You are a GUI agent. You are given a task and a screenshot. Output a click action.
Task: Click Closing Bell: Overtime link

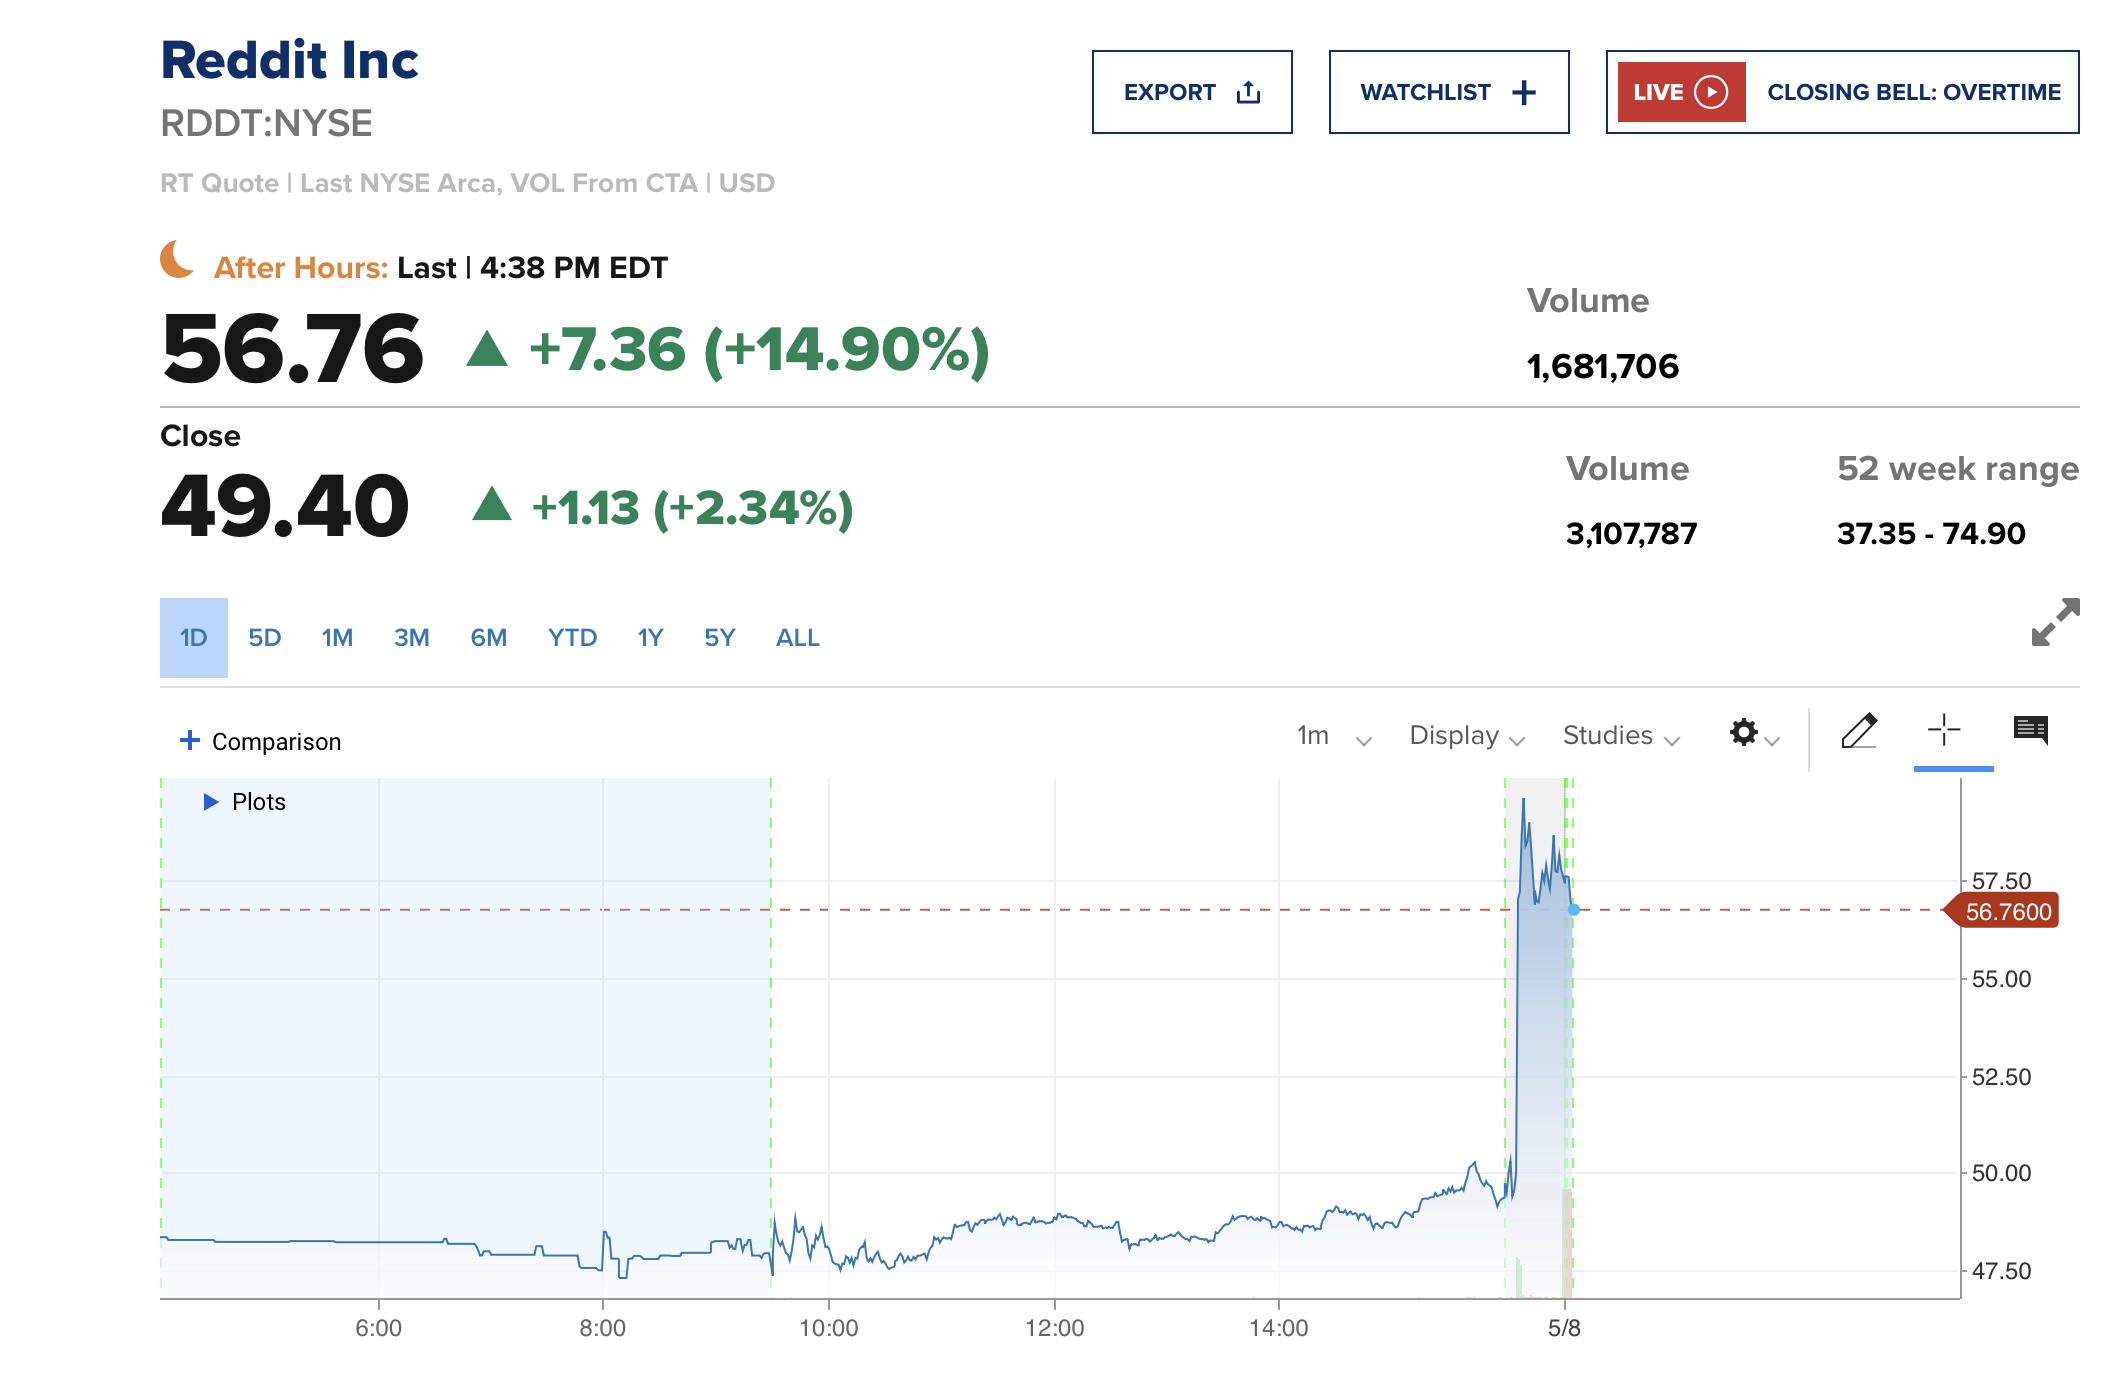tap(1913, 92)
